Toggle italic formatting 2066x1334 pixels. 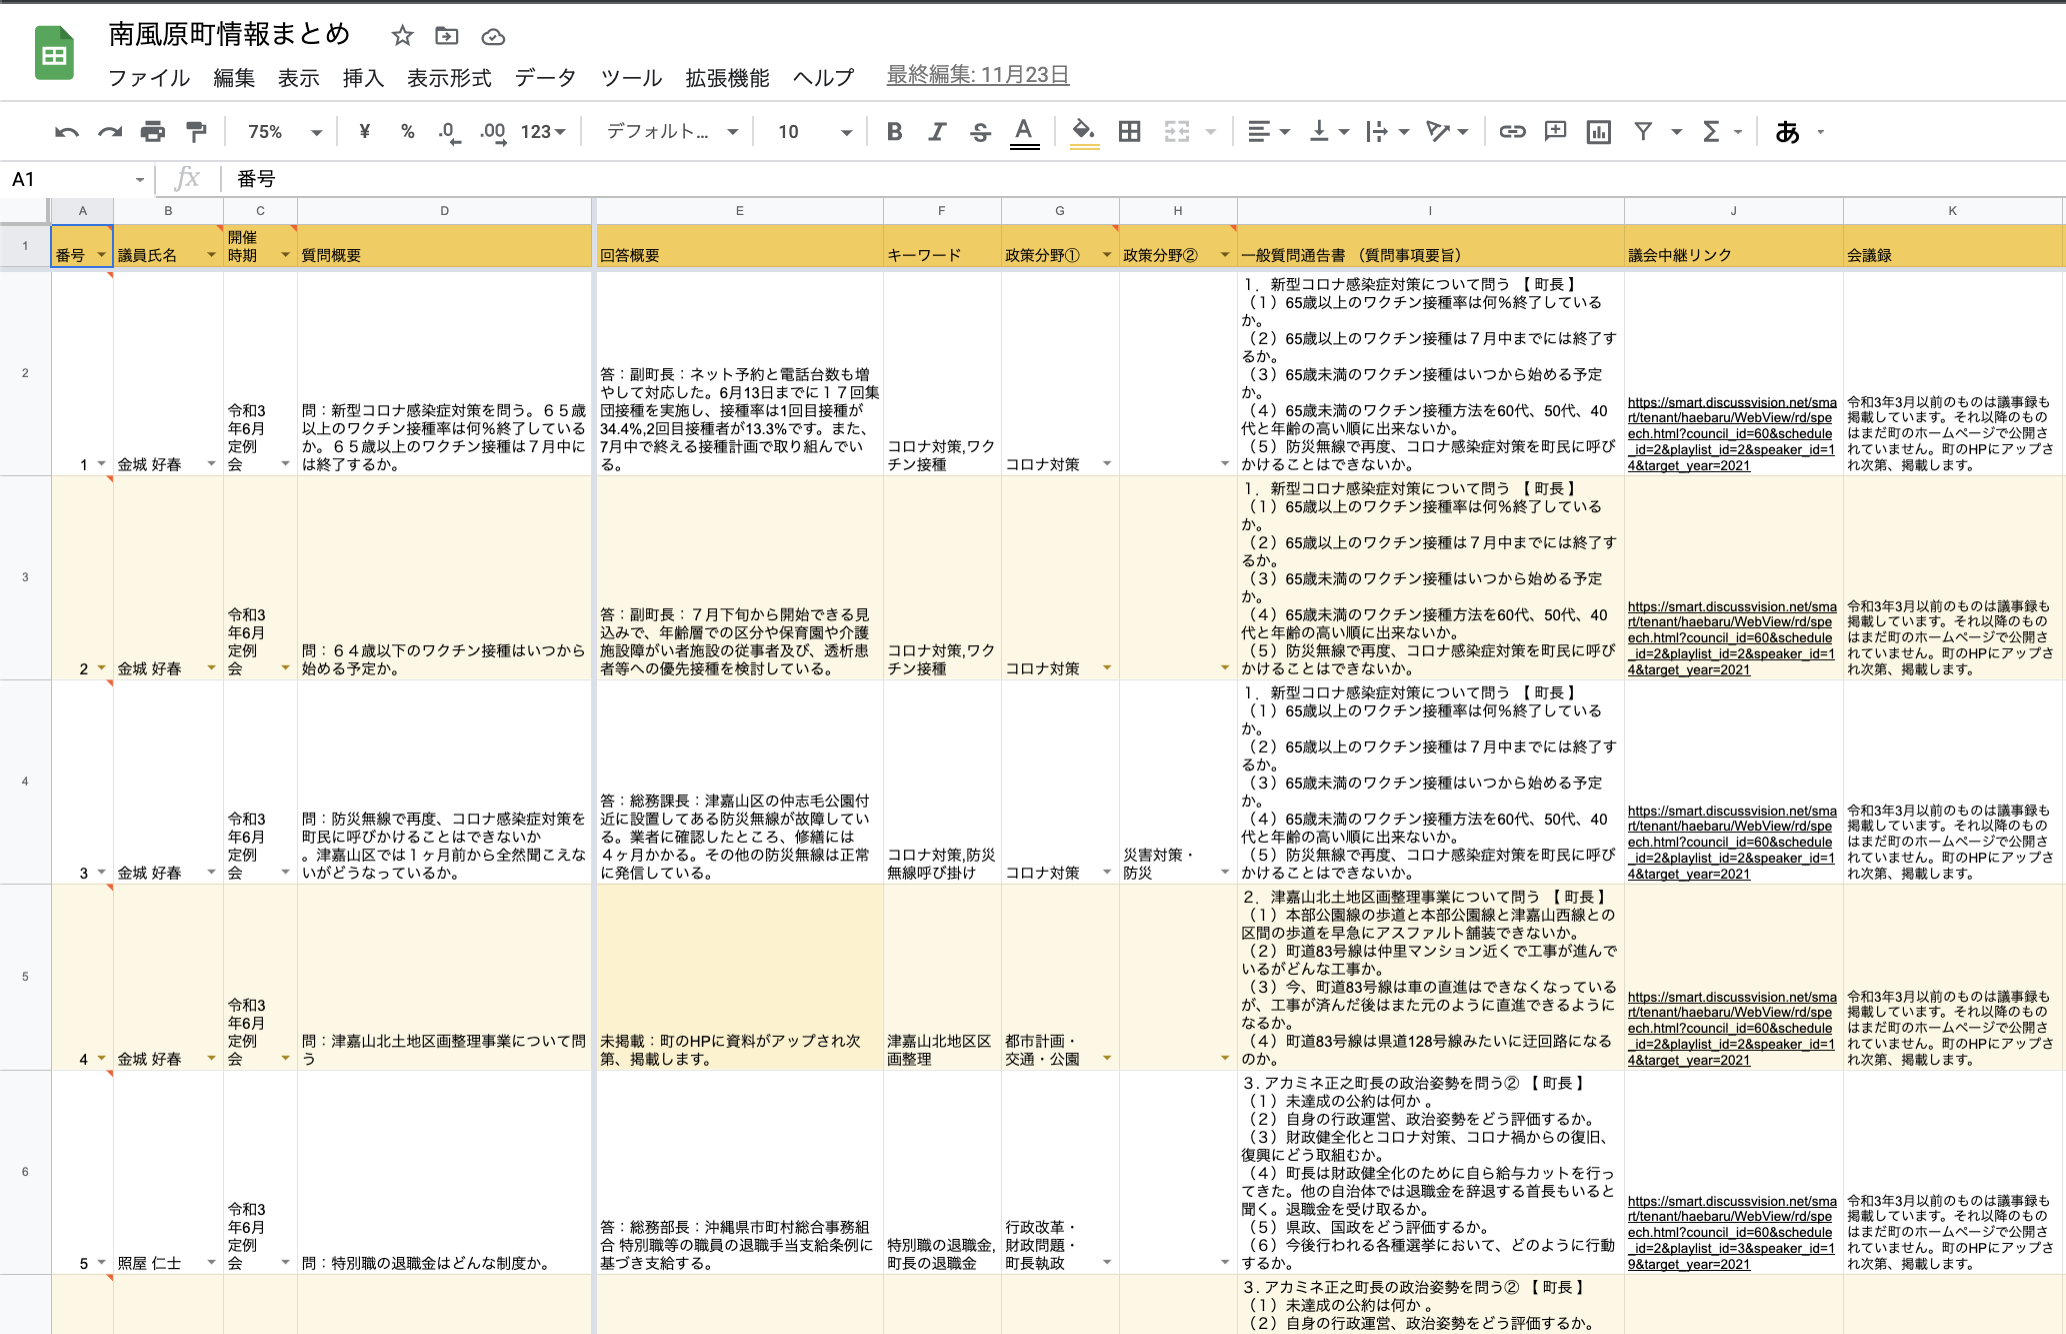tap(937, 132)
